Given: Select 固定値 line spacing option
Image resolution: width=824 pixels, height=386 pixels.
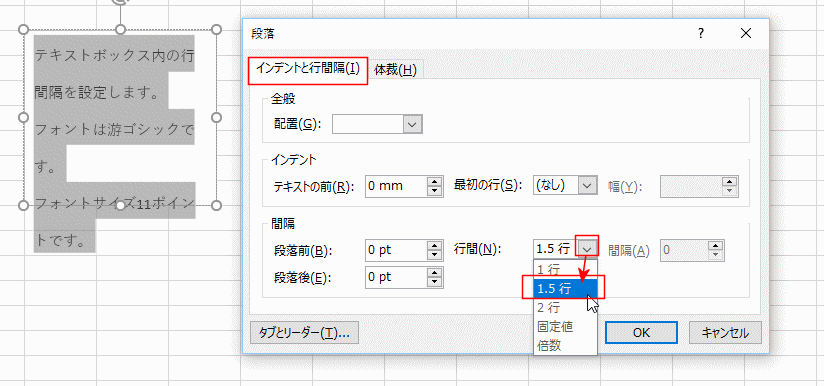Looking at the screenshot, I should click(565, 326).
